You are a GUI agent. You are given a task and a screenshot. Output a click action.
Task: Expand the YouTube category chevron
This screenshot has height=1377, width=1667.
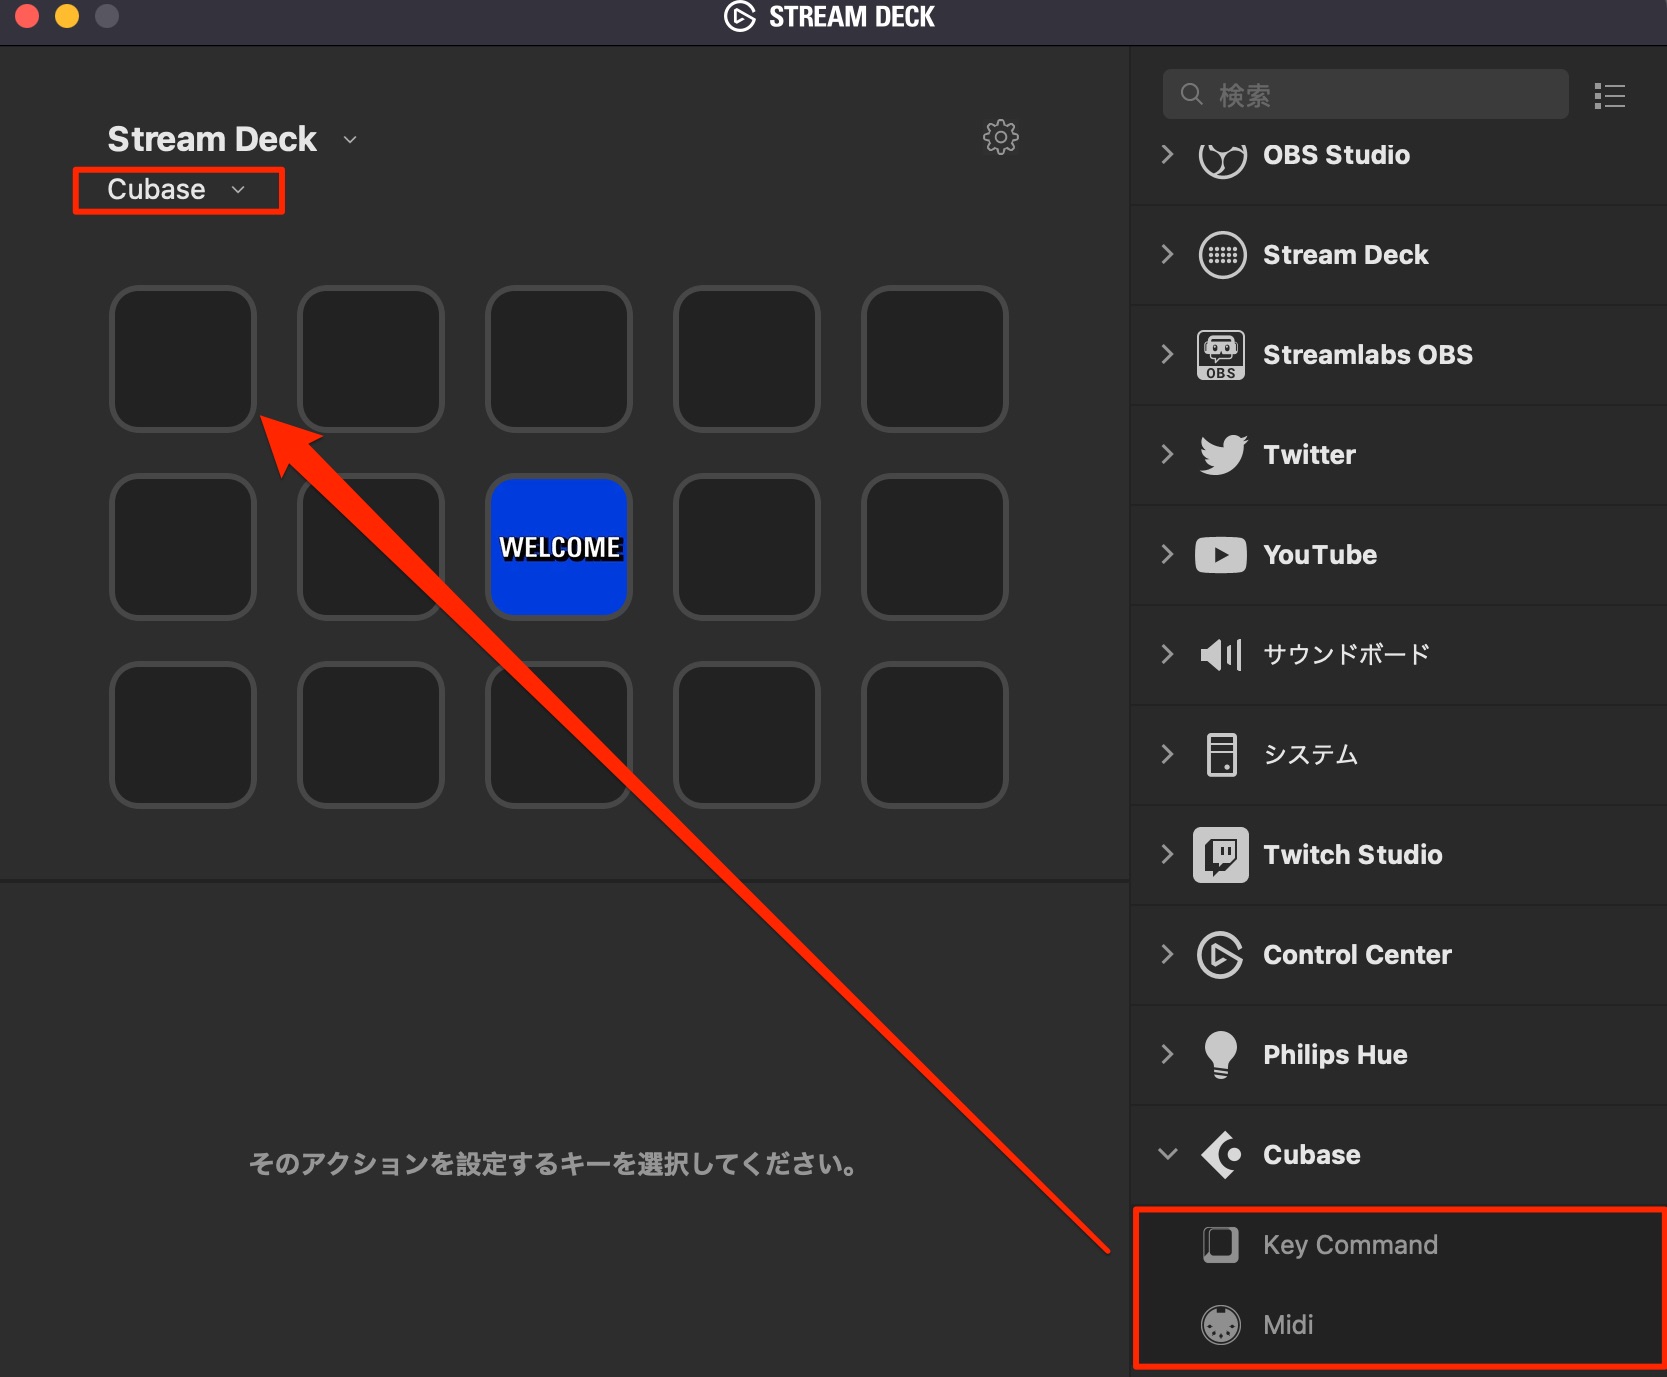point(1167,554)
